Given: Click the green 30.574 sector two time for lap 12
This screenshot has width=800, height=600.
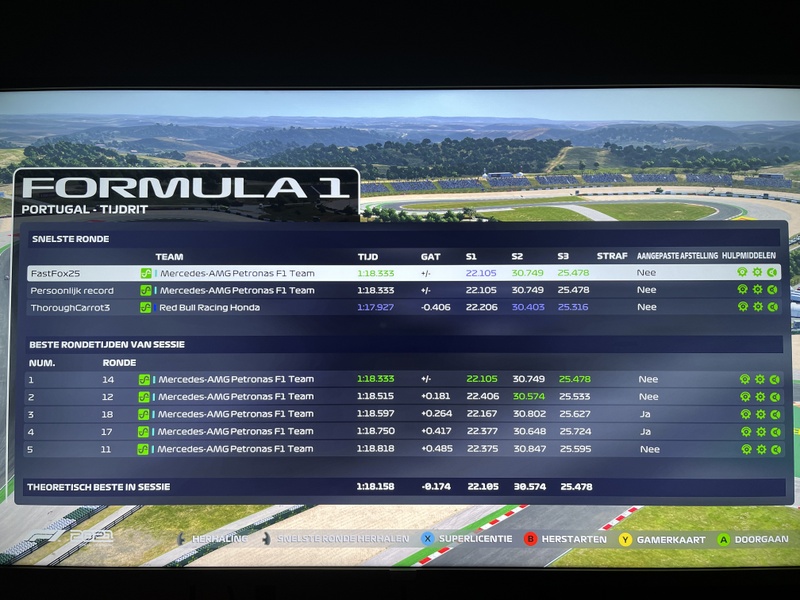Looking at the screenshot, I should (x=529, y=396).
